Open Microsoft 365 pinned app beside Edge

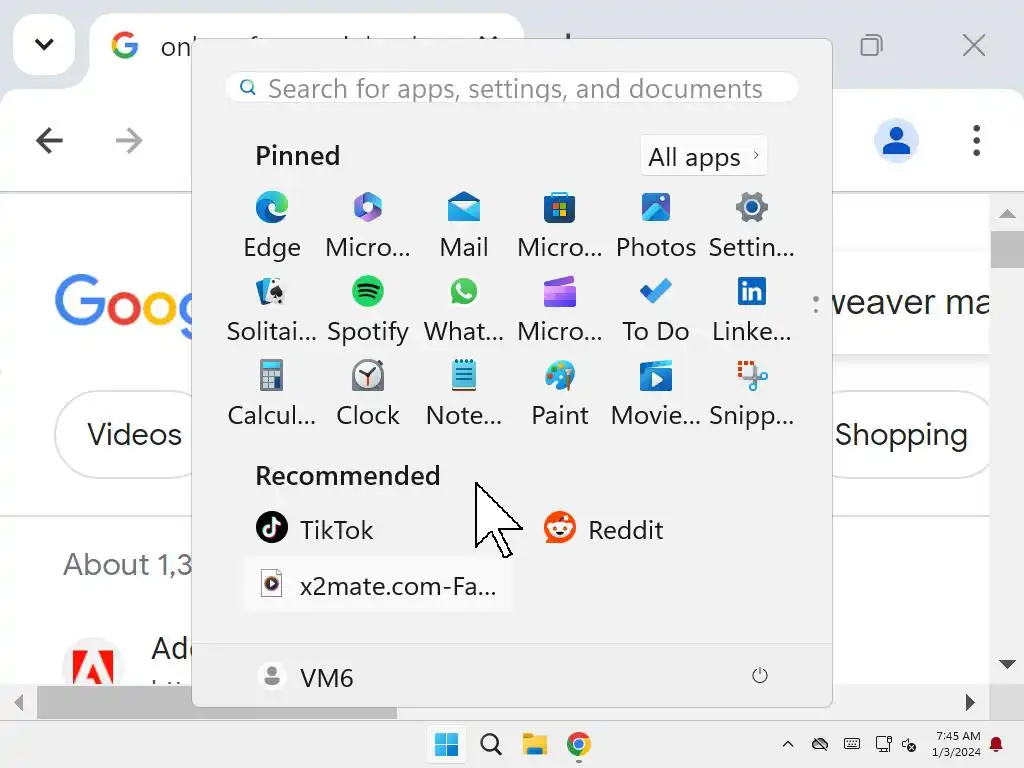(368, 225)
